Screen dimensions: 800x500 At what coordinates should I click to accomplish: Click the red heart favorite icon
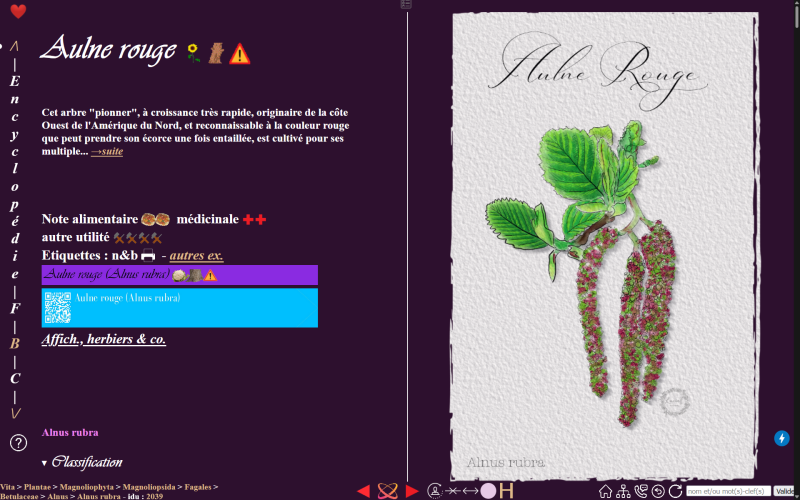pyautogui.click(x=18, y=11)
